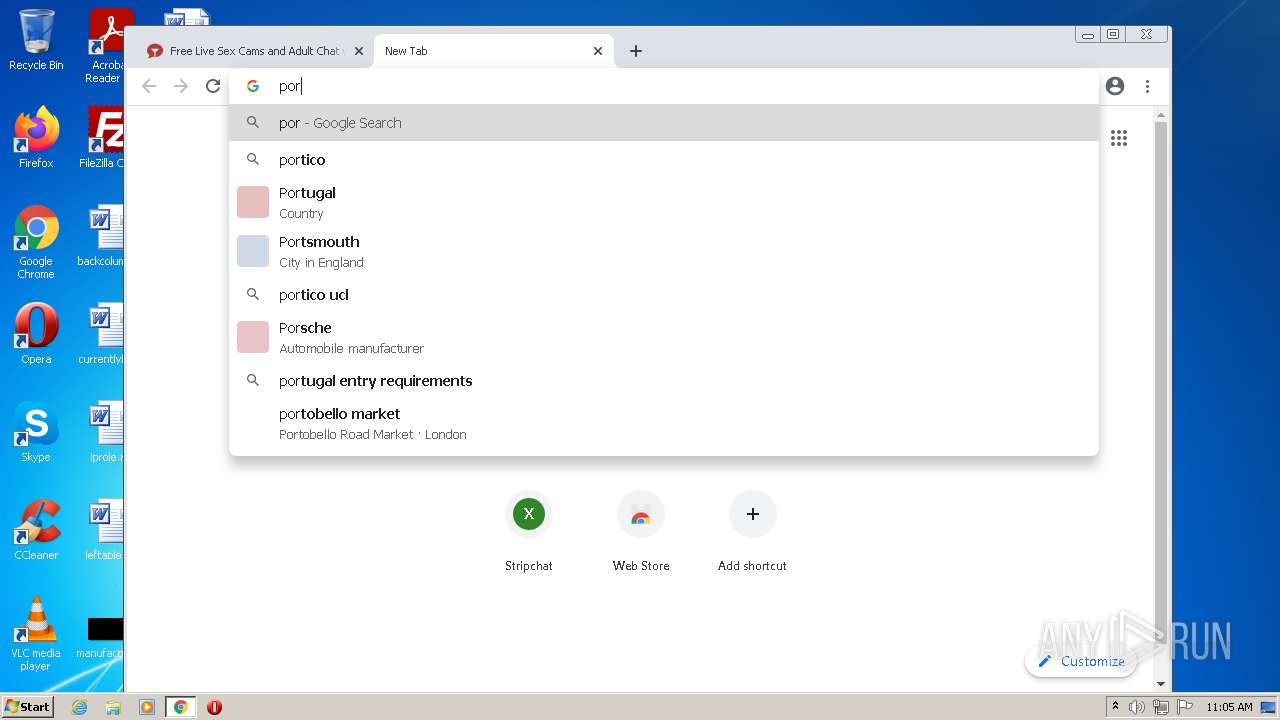Go forward with the forward arrow
This screenshot has height=720, width=1280.
(x=181, y=86)
